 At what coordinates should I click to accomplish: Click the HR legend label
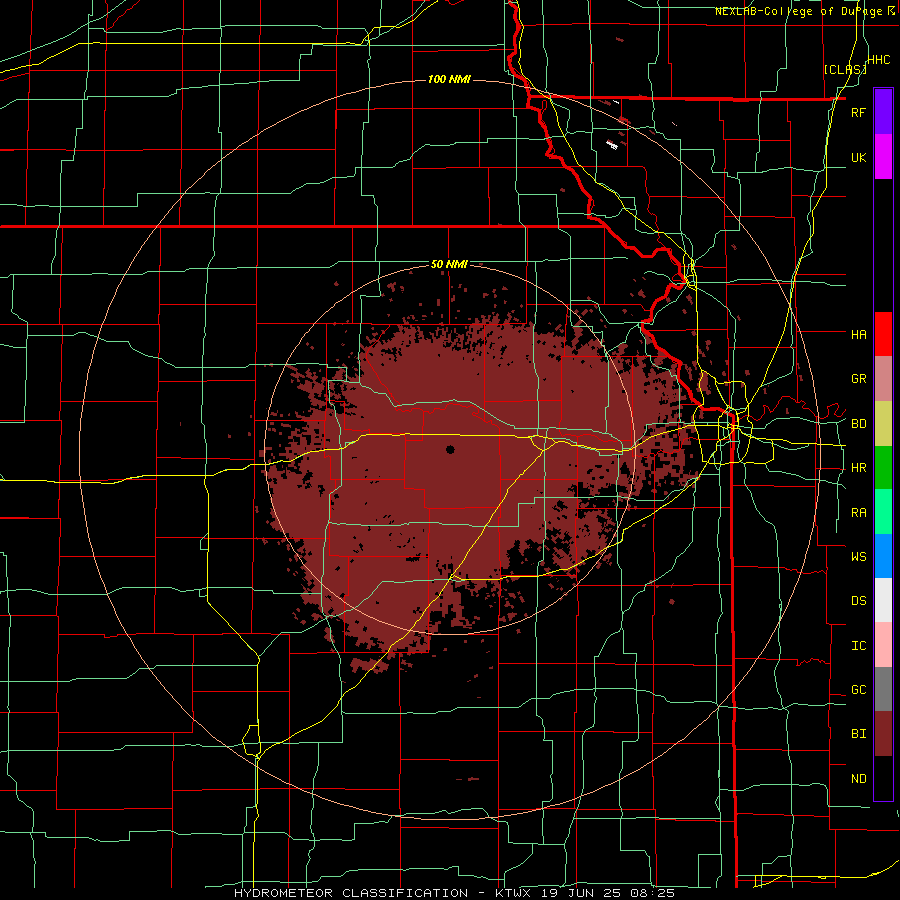pyautogui.click(x=858, y=468)
